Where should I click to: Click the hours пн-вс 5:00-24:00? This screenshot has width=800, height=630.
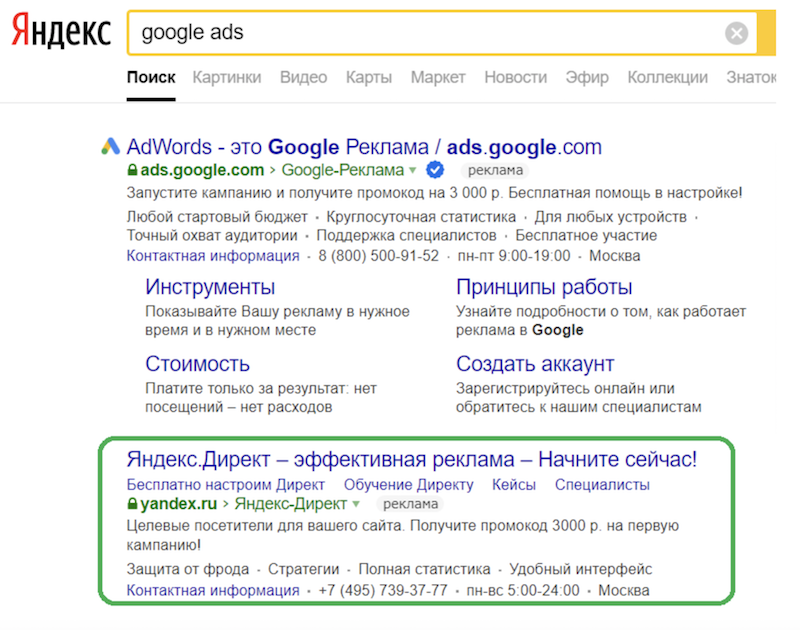pos(523,590)
